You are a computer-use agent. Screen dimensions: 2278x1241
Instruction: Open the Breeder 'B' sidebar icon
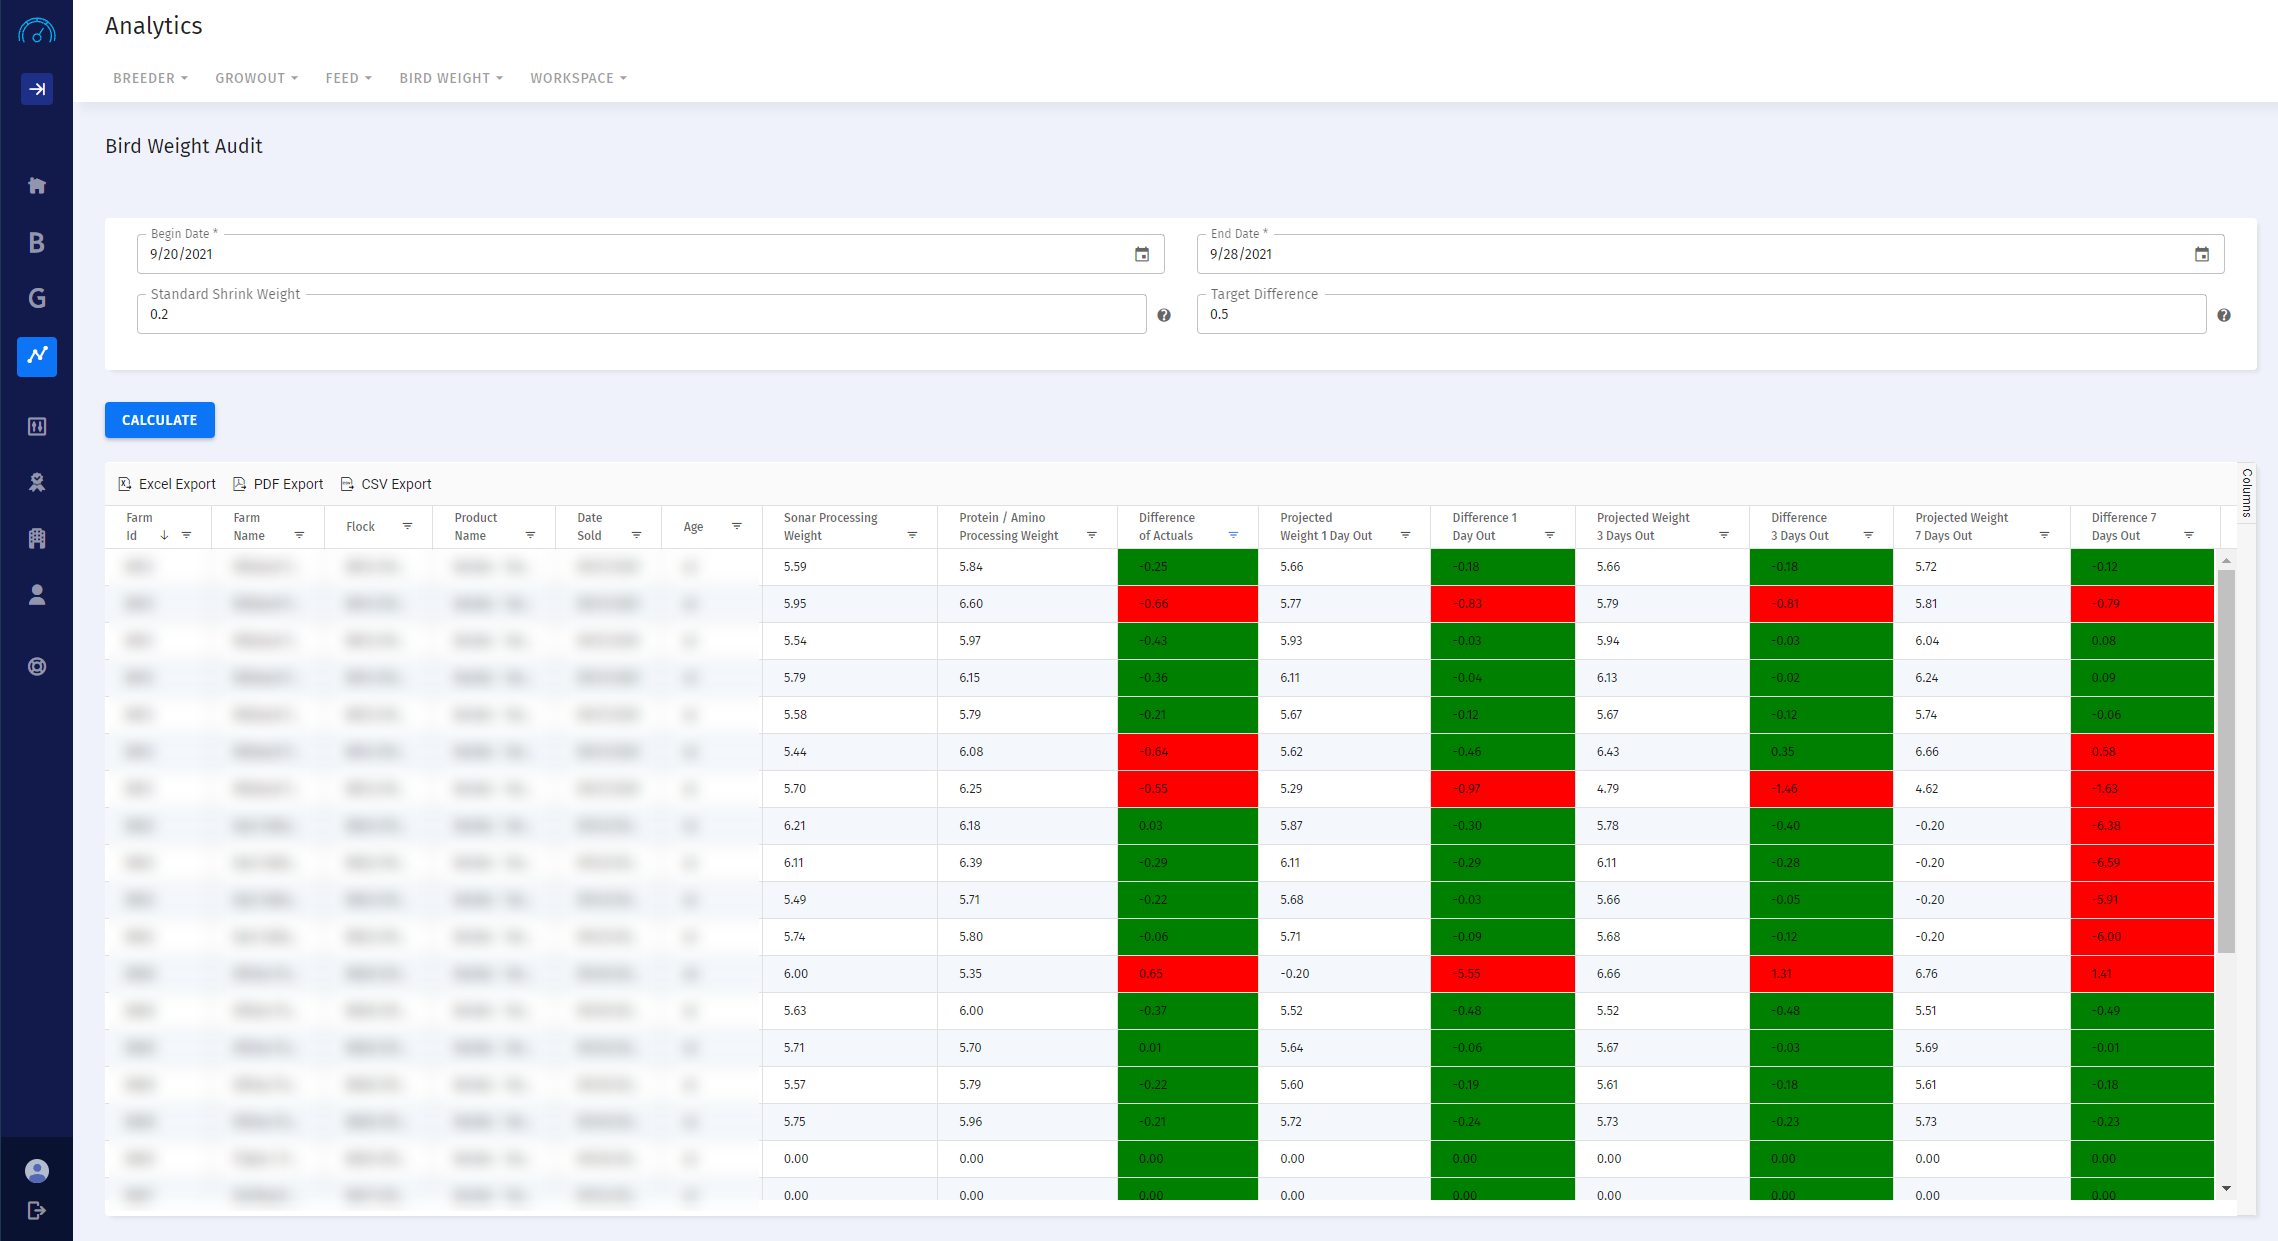(37, 242)
